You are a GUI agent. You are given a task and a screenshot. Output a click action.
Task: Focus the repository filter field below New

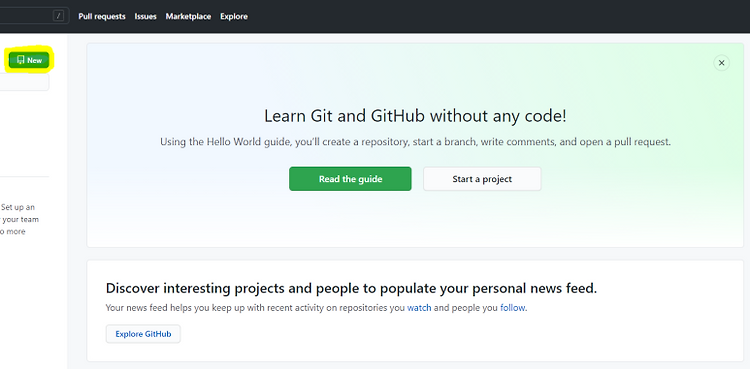click(x=24, y=82)
